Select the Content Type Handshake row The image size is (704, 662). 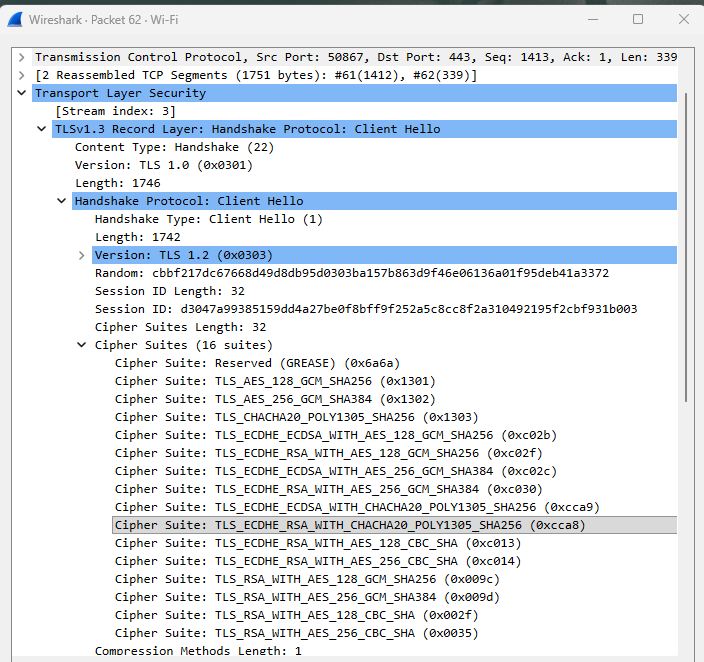click(x=174, y=147)
